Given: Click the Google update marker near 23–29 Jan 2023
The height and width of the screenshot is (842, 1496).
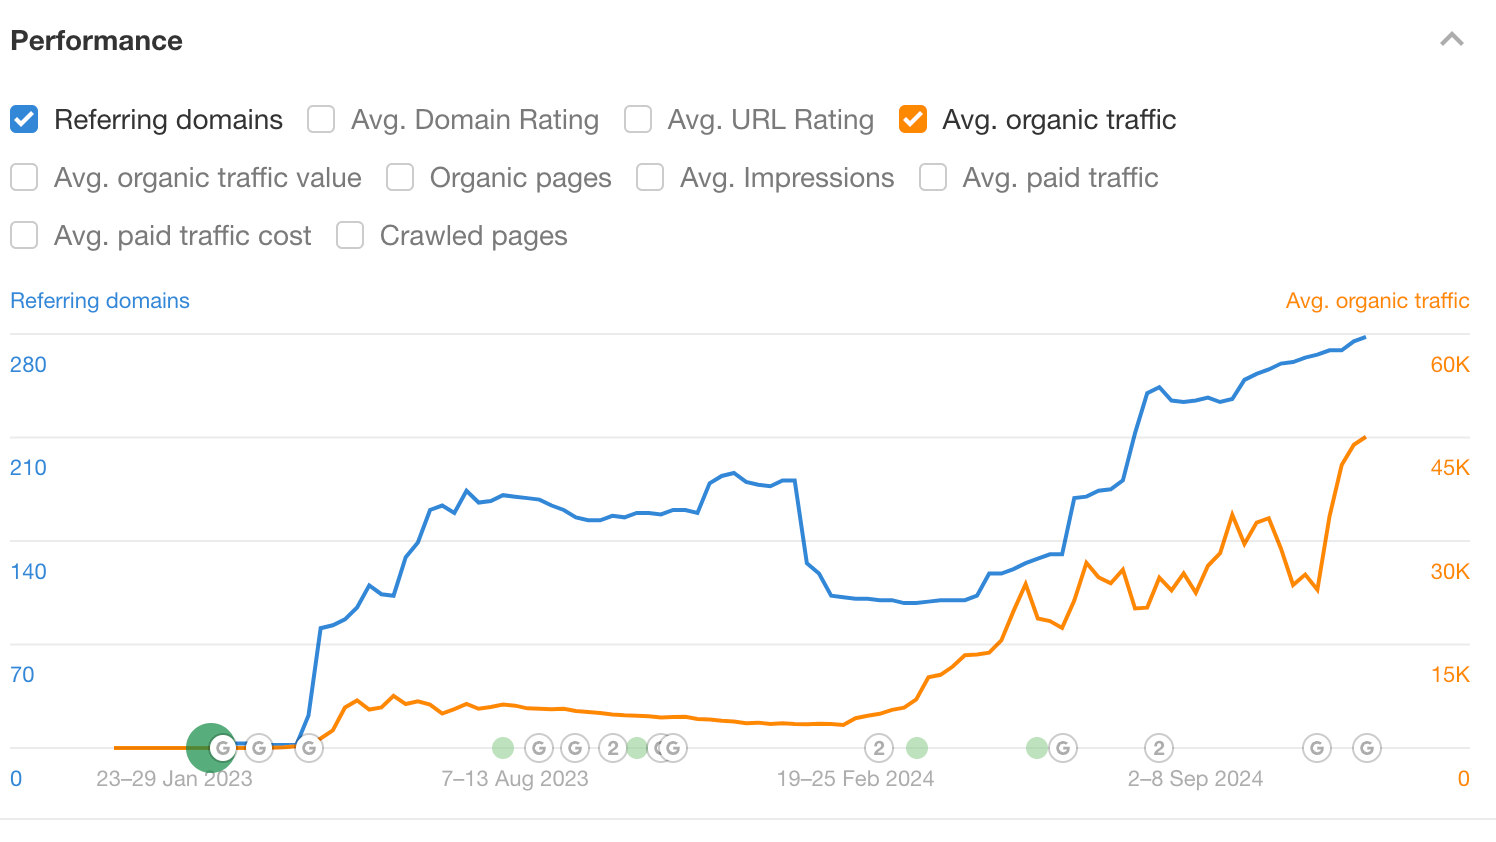Looking at the screenshot, I should tap(223, 747).
